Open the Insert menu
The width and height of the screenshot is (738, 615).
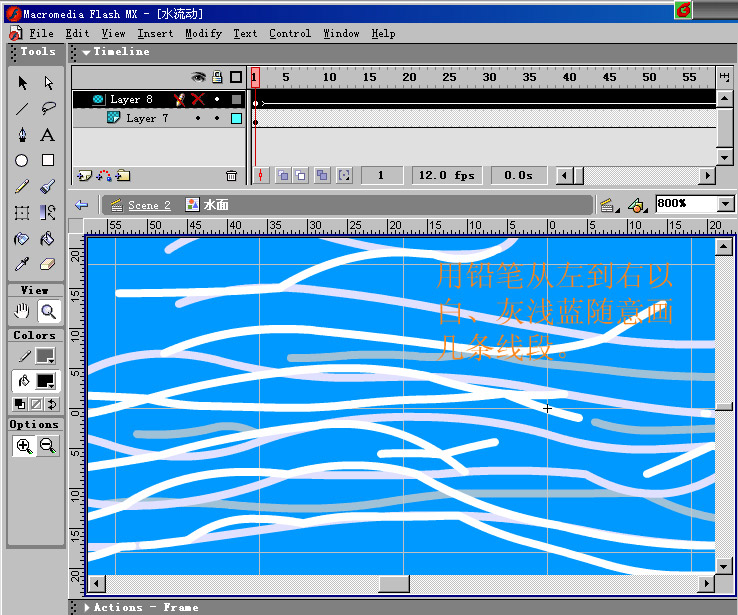(x=155, y=34)
